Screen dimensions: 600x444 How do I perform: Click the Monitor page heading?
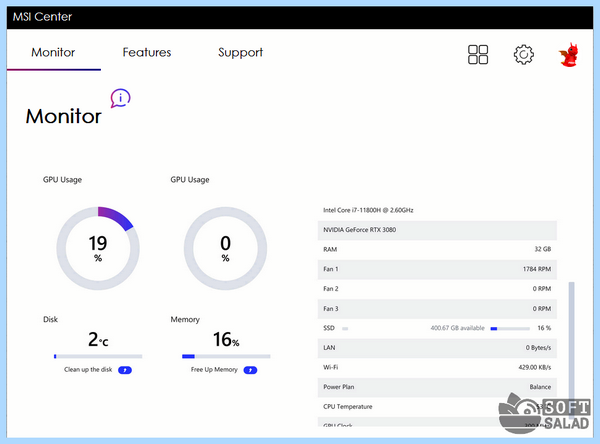coord(64,116)
